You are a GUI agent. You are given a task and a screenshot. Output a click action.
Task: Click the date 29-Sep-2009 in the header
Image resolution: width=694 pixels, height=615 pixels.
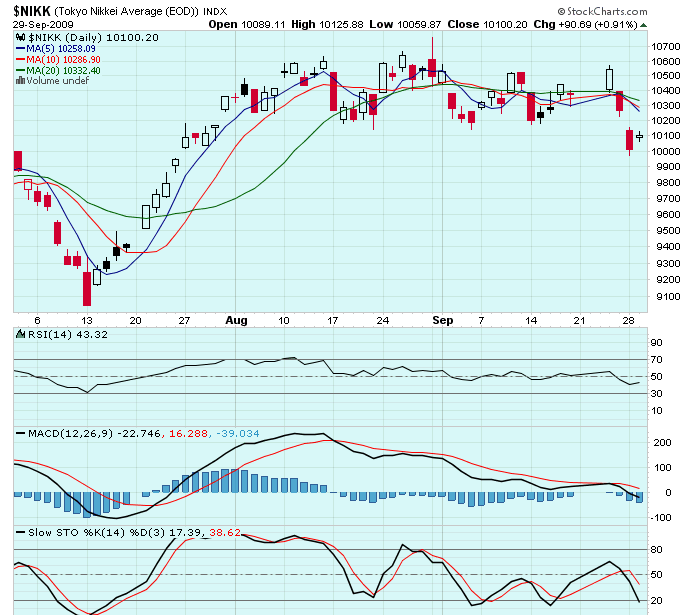tap(43, 25)
